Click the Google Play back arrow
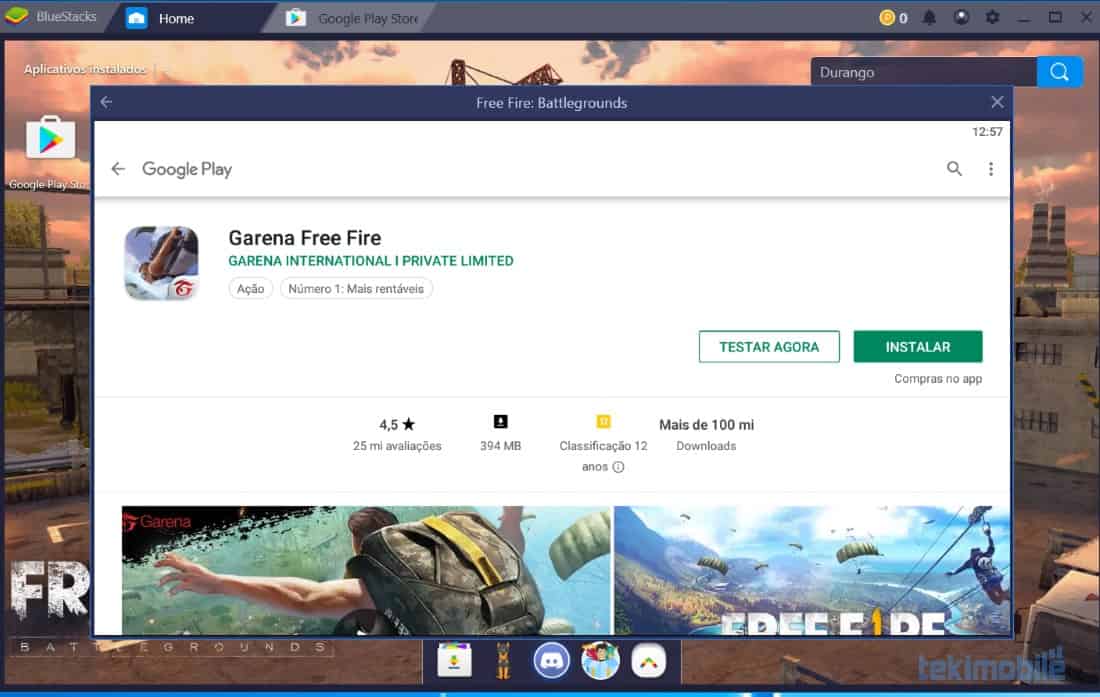The image size is (1100, 697). [x=118, y=169]
